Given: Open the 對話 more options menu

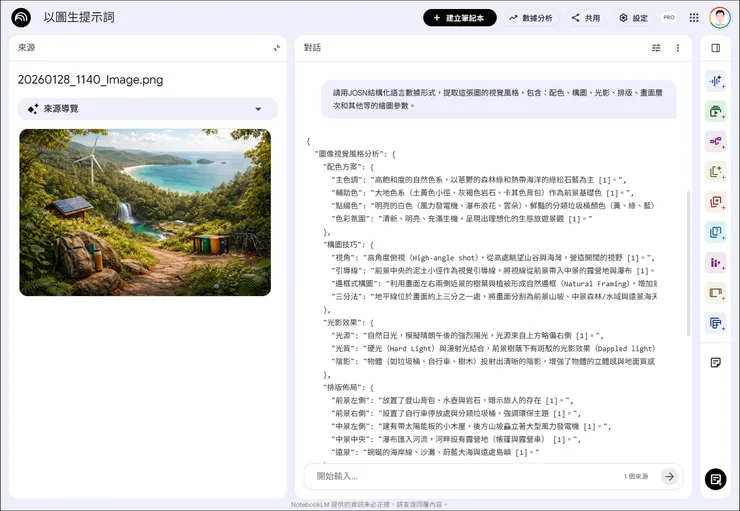Looking at the screenshot, I should point(678,48).
